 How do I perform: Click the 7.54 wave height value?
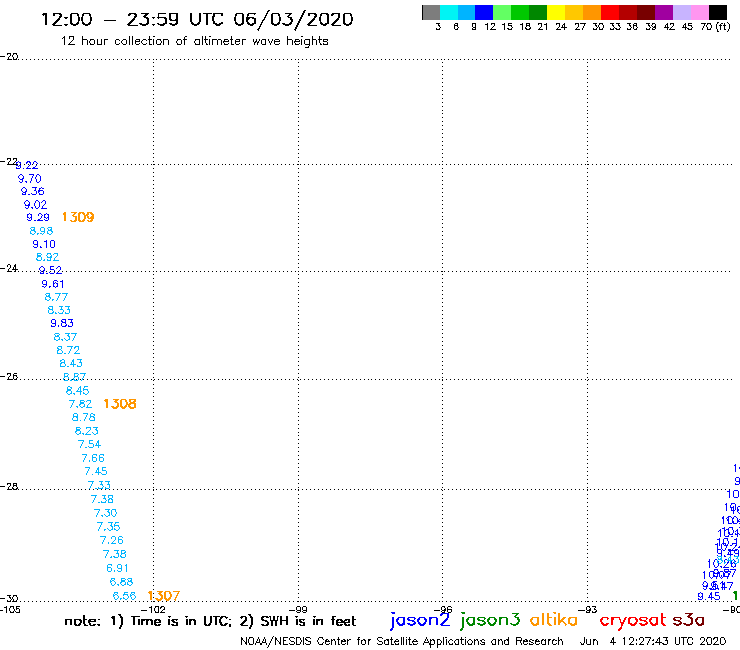pos(90,444)
